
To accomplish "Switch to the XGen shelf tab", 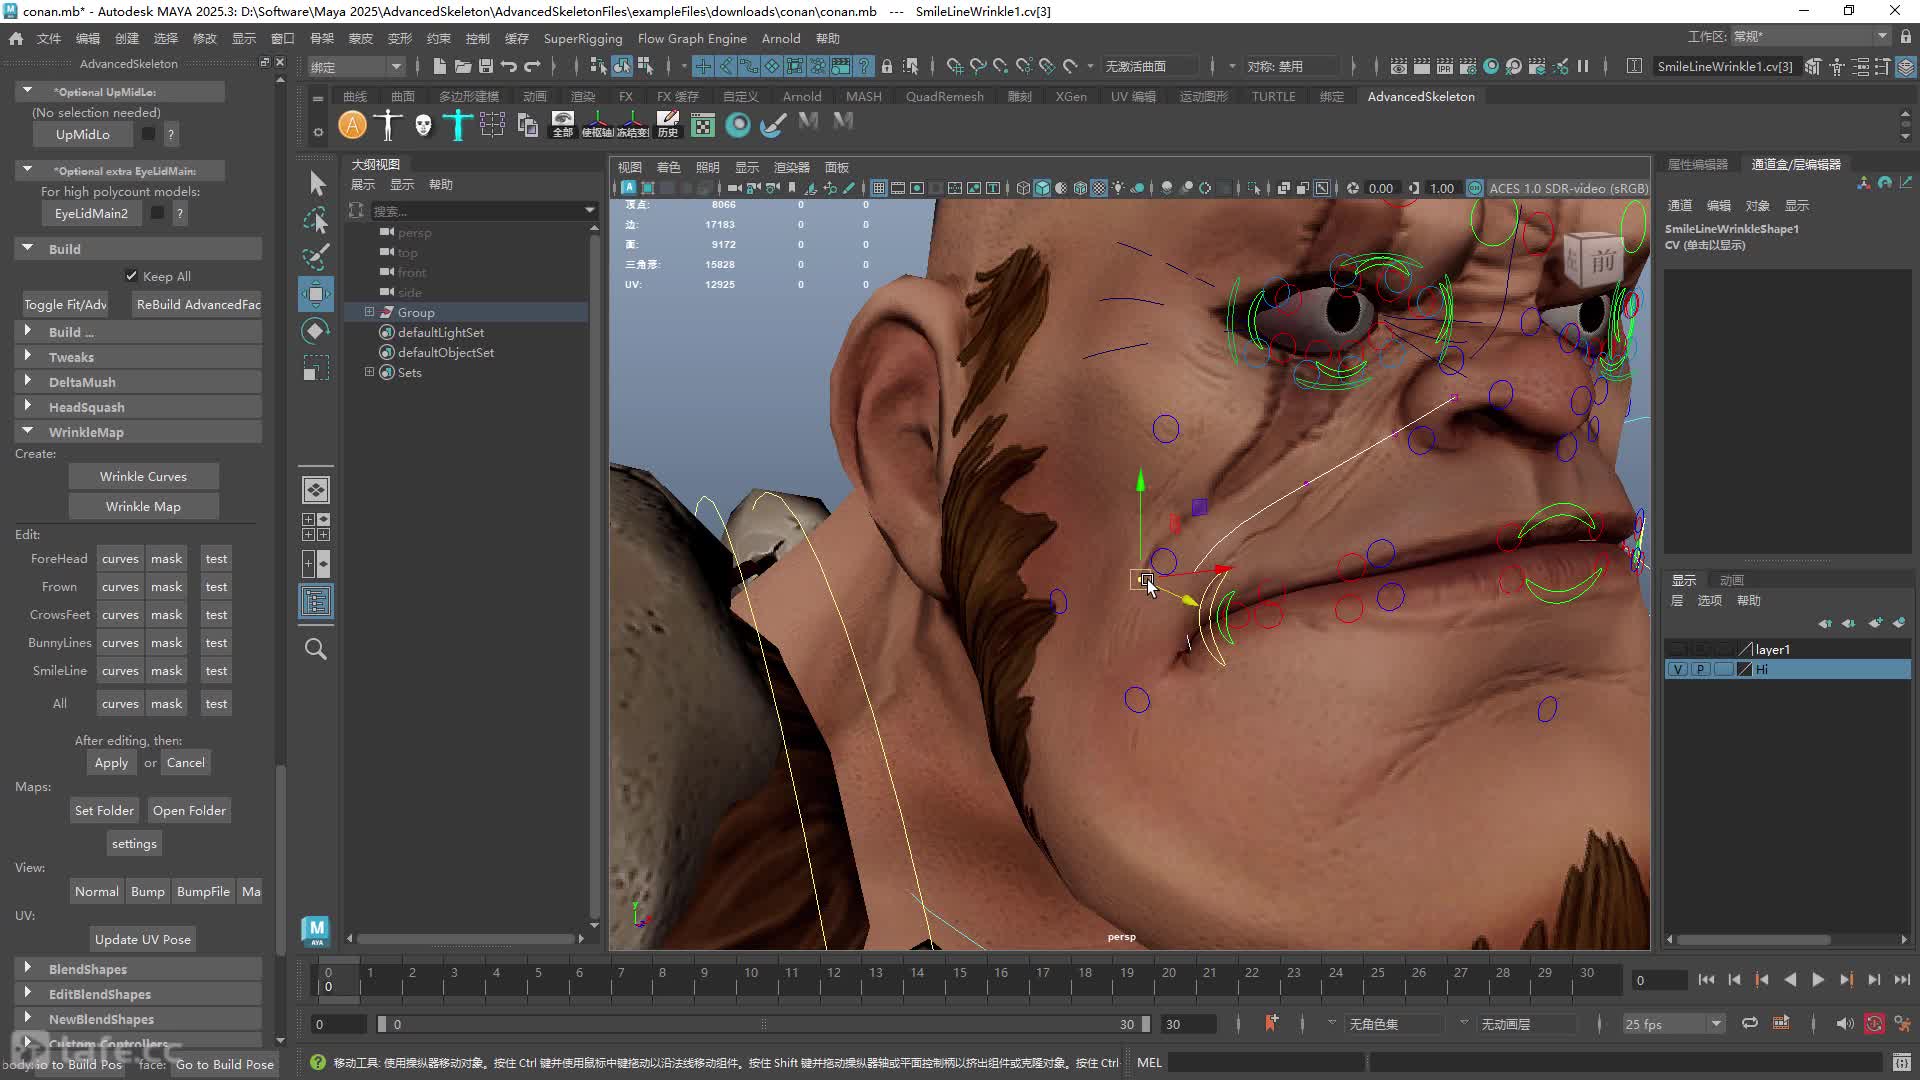I will (1070, 96).
